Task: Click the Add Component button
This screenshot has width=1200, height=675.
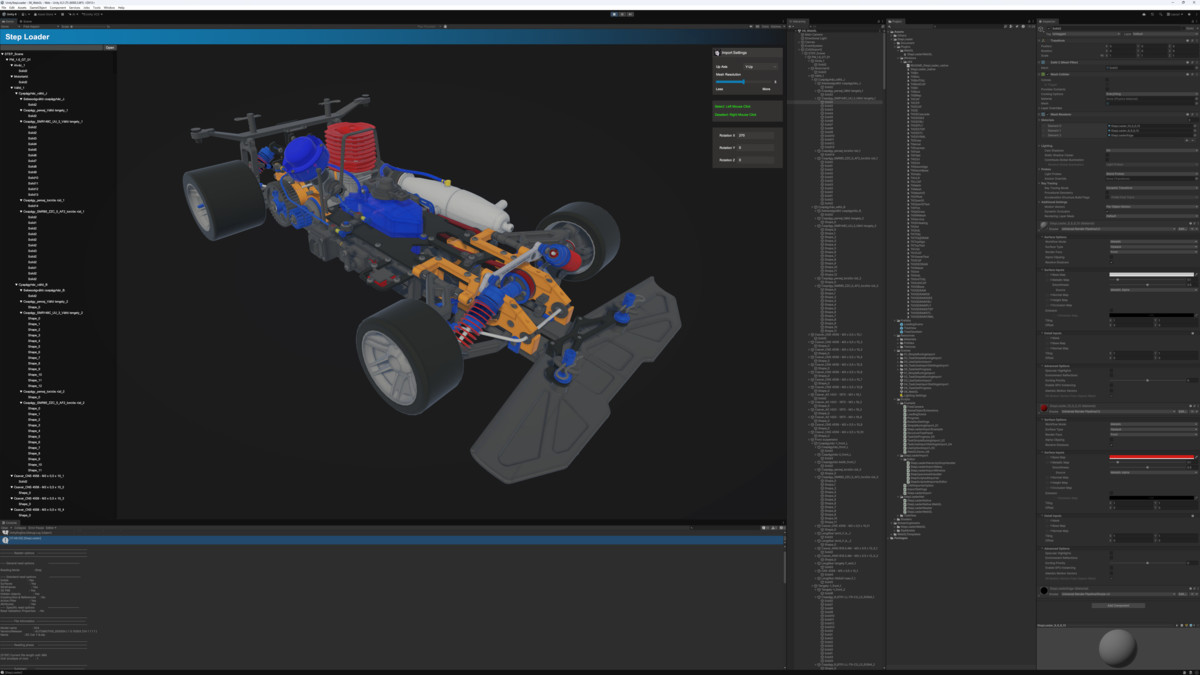Action: 1117,605
